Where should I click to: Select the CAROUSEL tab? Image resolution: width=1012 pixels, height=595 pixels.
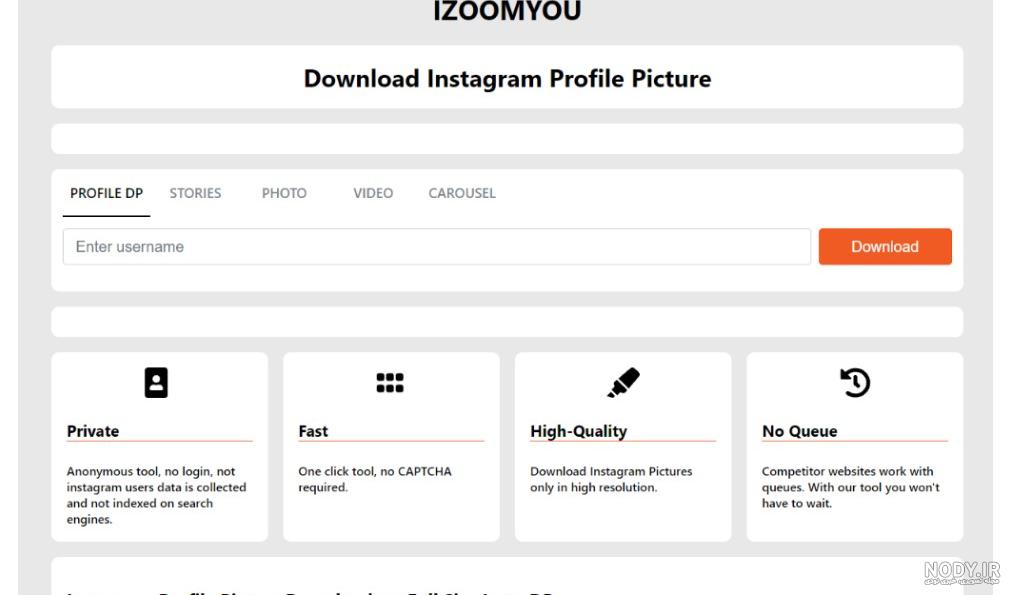click(462, 194)
